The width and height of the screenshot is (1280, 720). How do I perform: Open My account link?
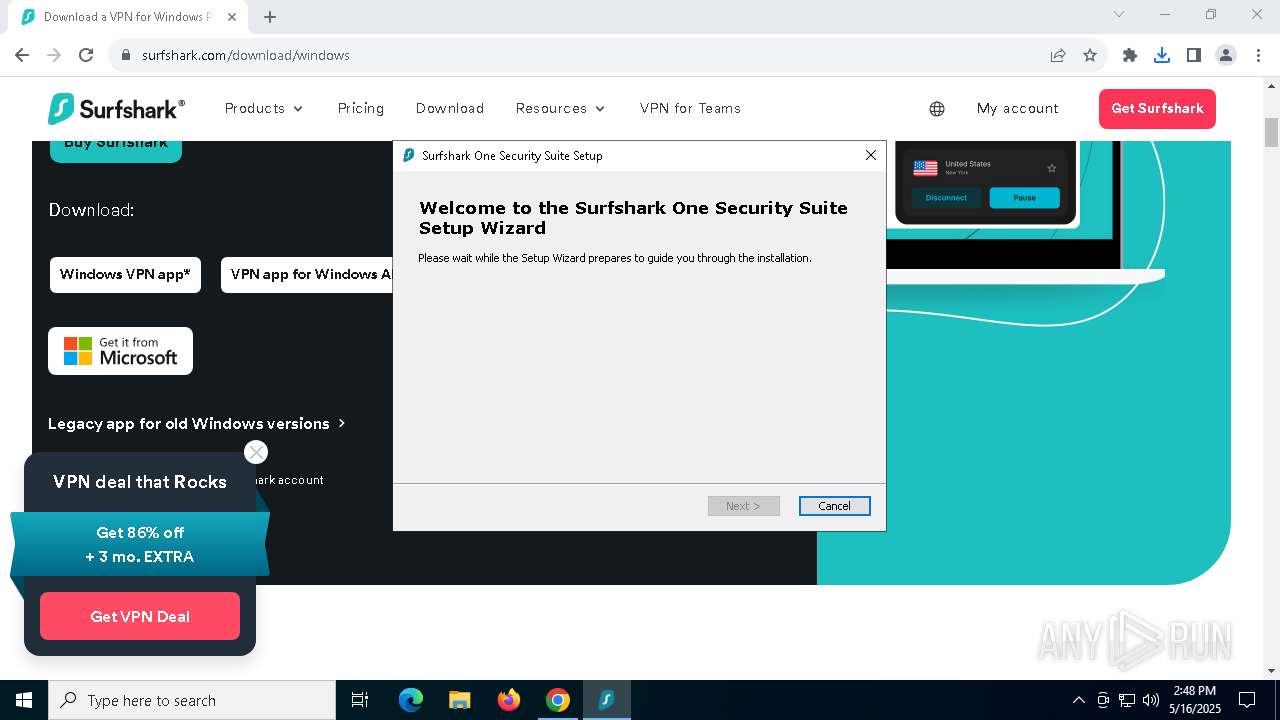(x=1018, y=108)
